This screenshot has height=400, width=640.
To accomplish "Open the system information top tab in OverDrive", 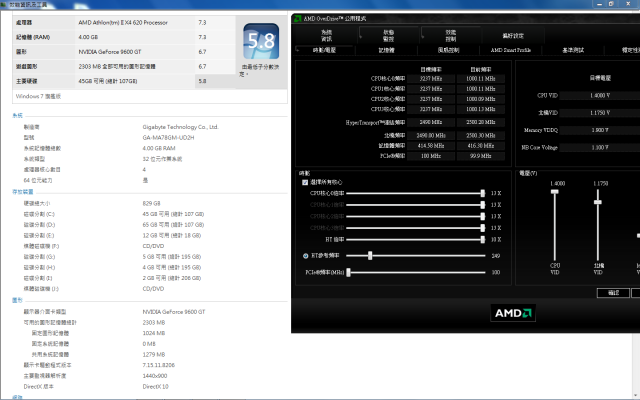I will tap(327, 36).
